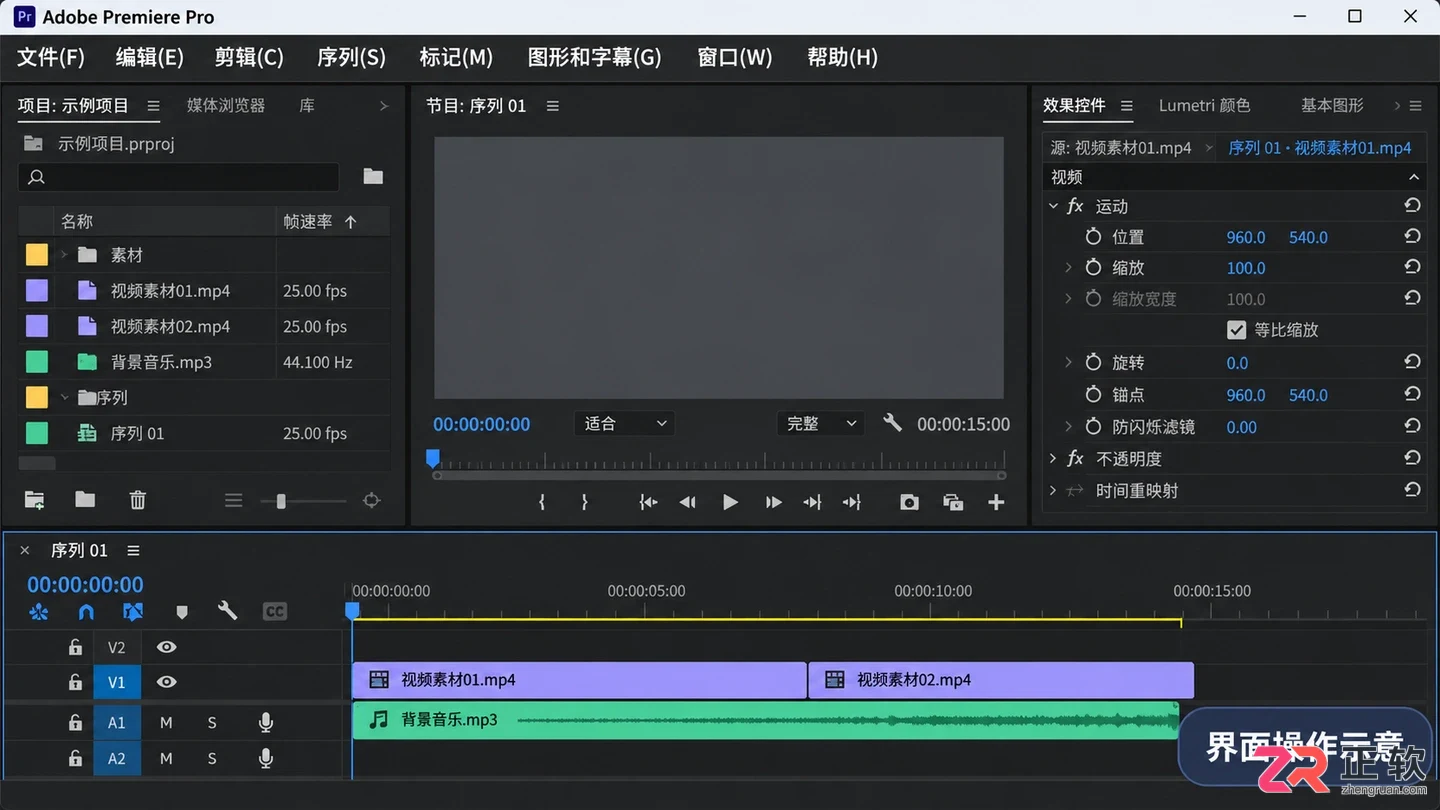Expand the 素材 bin in the Project panel

point(64,255)
